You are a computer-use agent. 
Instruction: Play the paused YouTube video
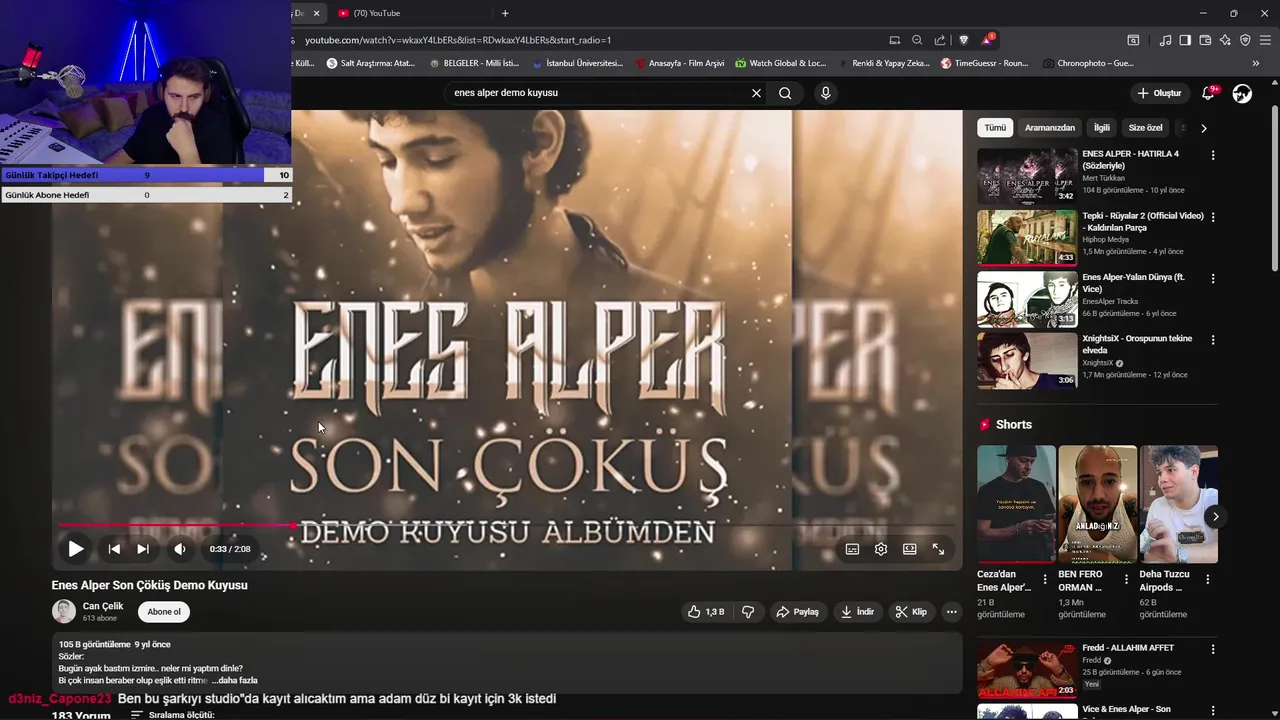tap(75, 549)
